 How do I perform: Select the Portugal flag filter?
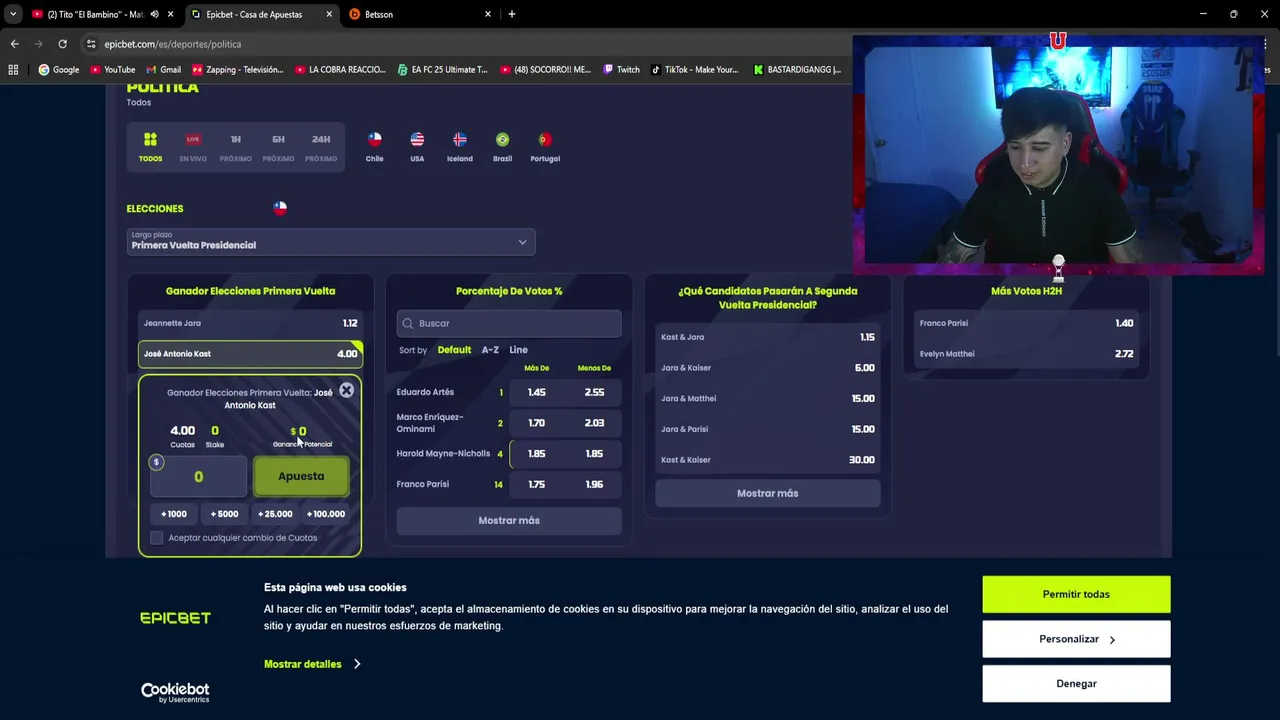pos(545,147)
